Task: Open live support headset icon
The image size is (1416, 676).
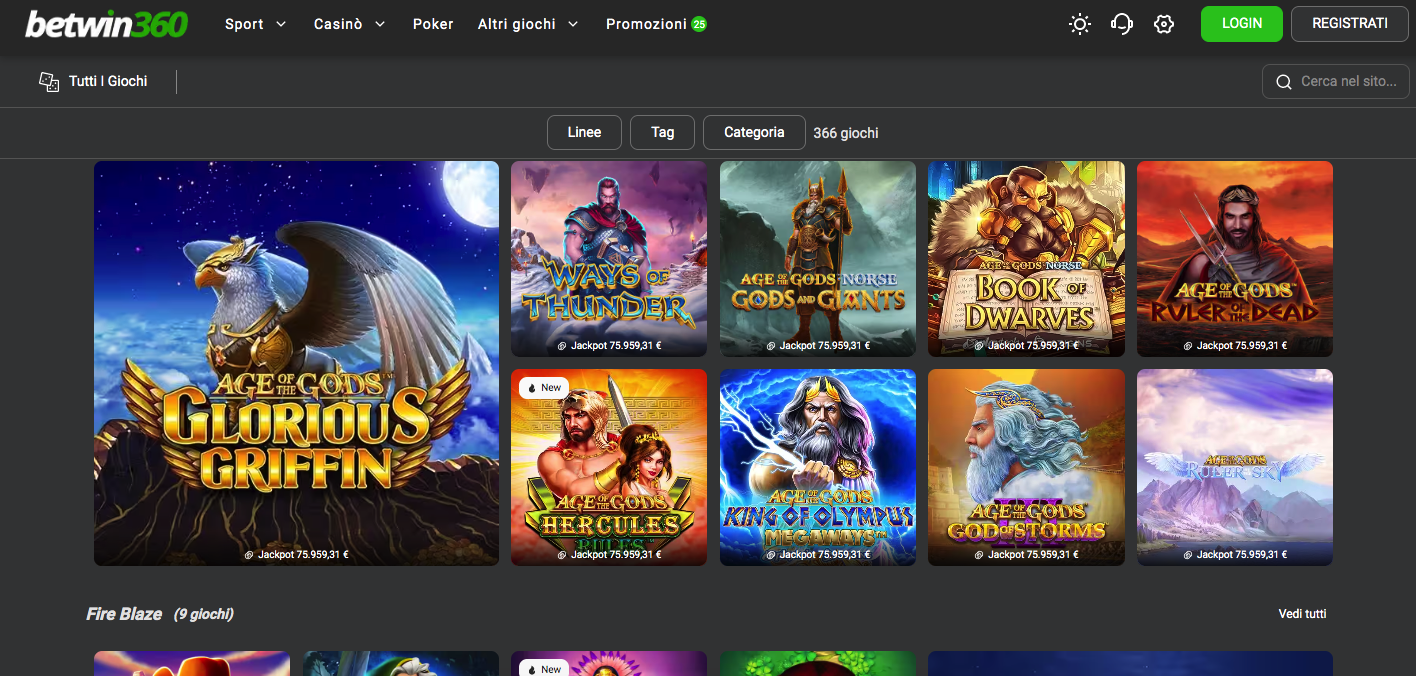Action: point(1122,24)
